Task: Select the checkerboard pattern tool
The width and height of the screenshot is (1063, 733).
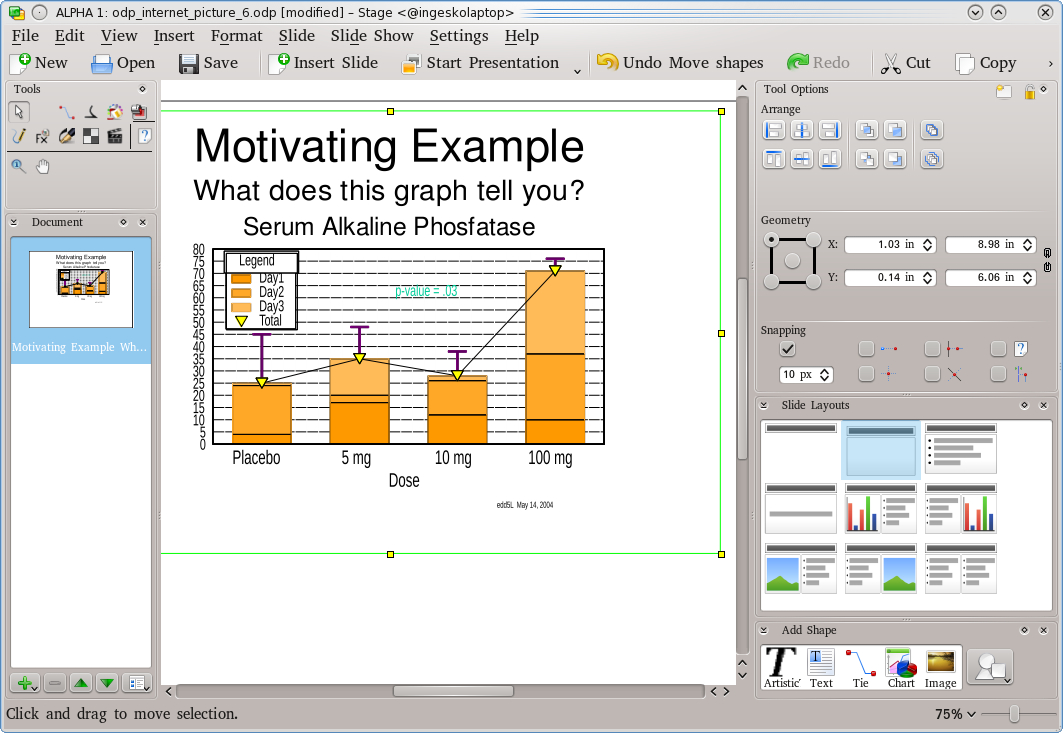Action: coord(91,136)
